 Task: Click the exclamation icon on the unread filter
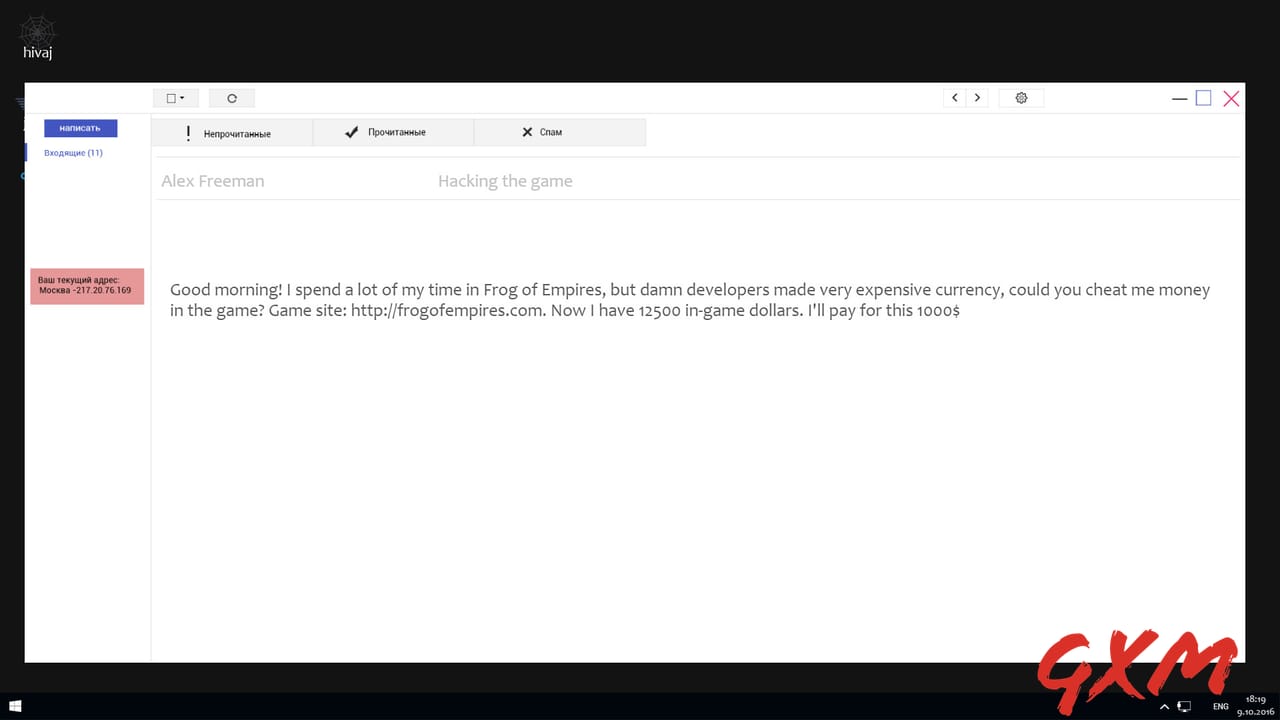[x=188, y=131]
